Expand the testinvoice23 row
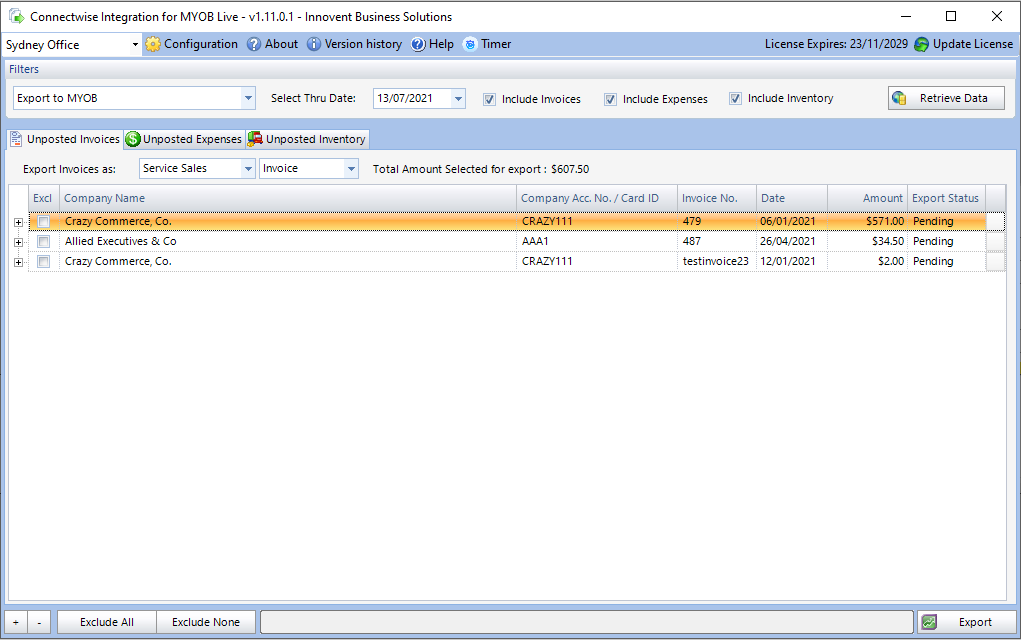Image resolution: width=1021 pixels, height=640 pixels. (x=18, y=262)
